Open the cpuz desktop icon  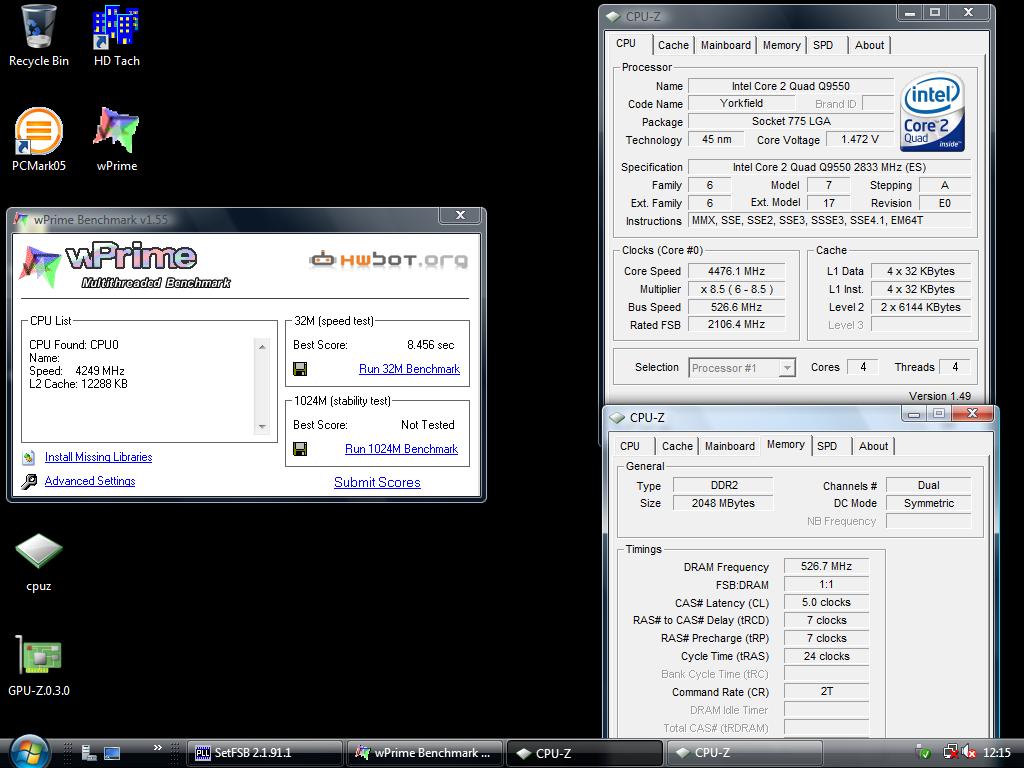[39, 562]
